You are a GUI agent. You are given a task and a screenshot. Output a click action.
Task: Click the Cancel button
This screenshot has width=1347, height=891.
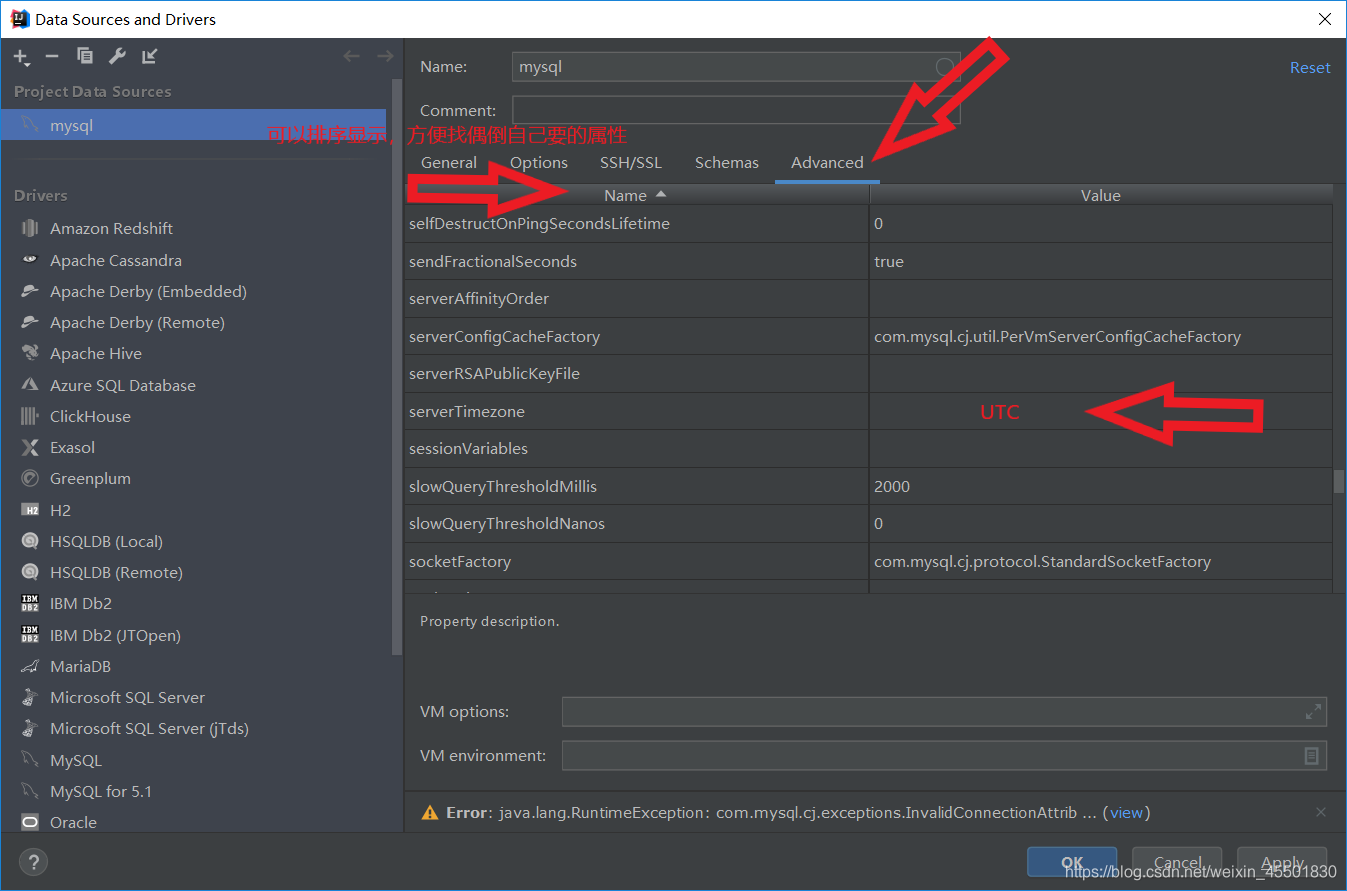[1178, 862]
